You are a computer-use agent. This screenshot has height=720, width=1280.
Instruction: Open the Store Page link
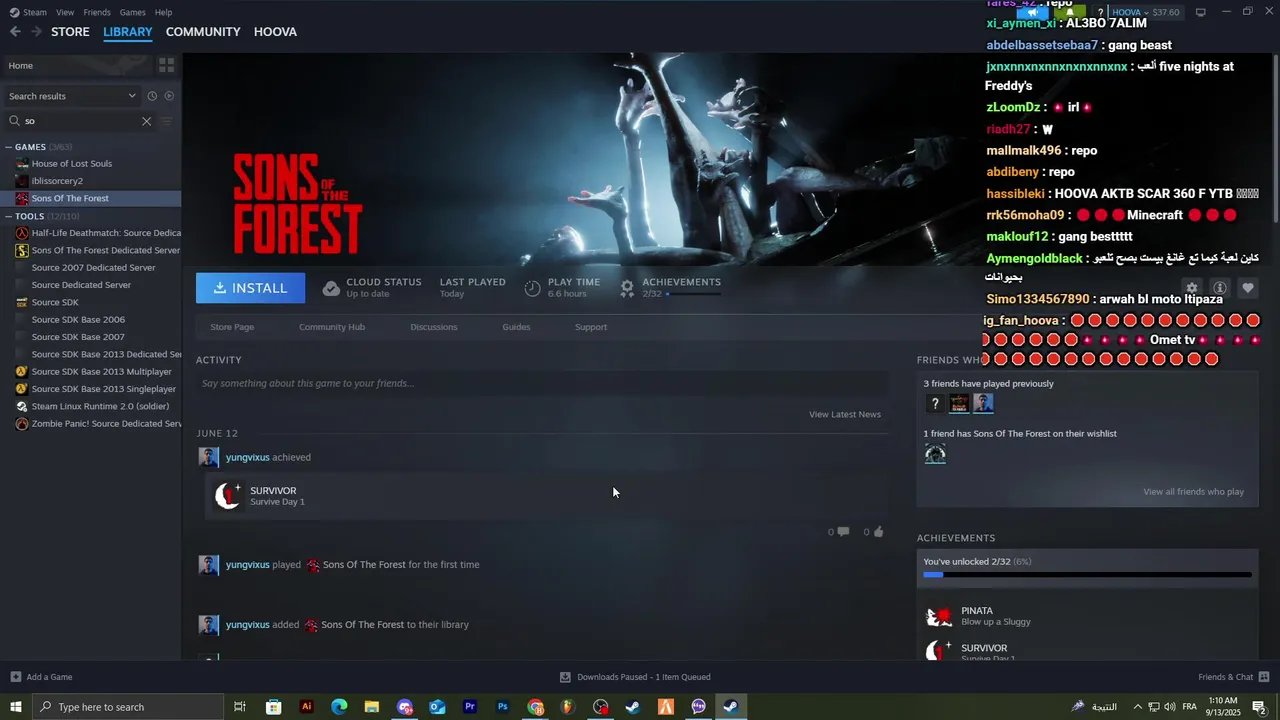tap(232, 327)
